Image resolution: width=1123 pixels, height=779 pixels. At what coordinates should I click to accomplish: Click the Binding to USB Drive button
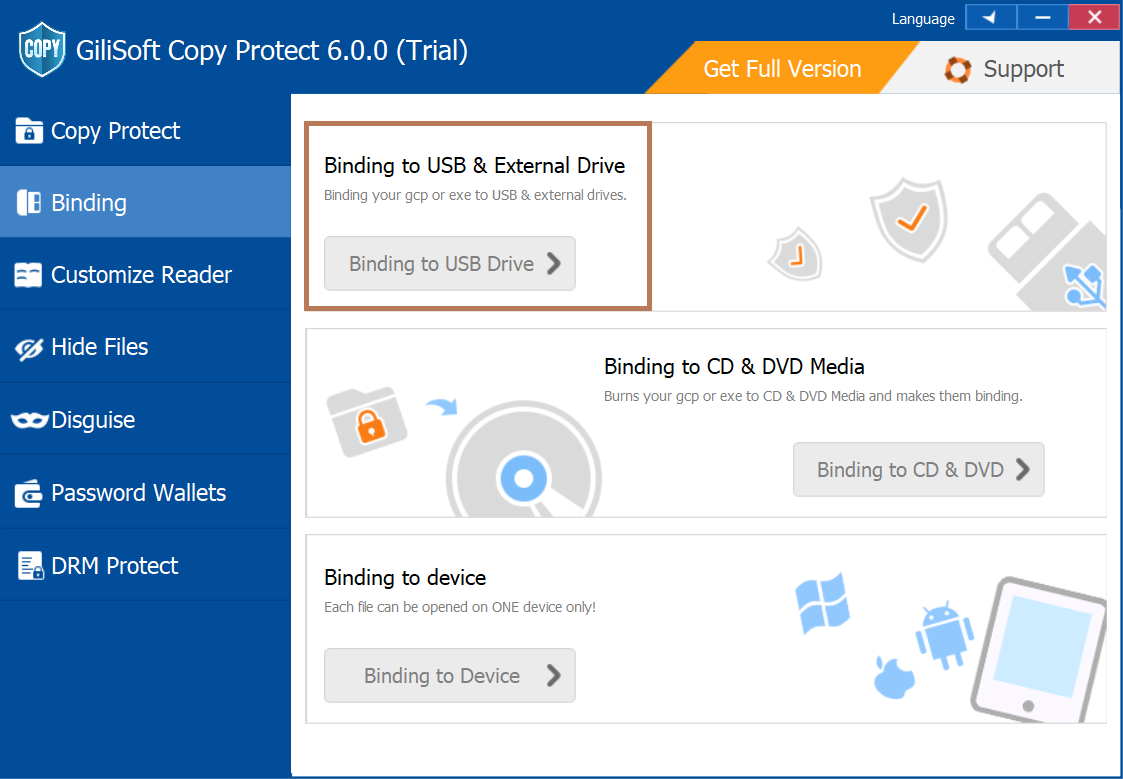pos(450,263)
